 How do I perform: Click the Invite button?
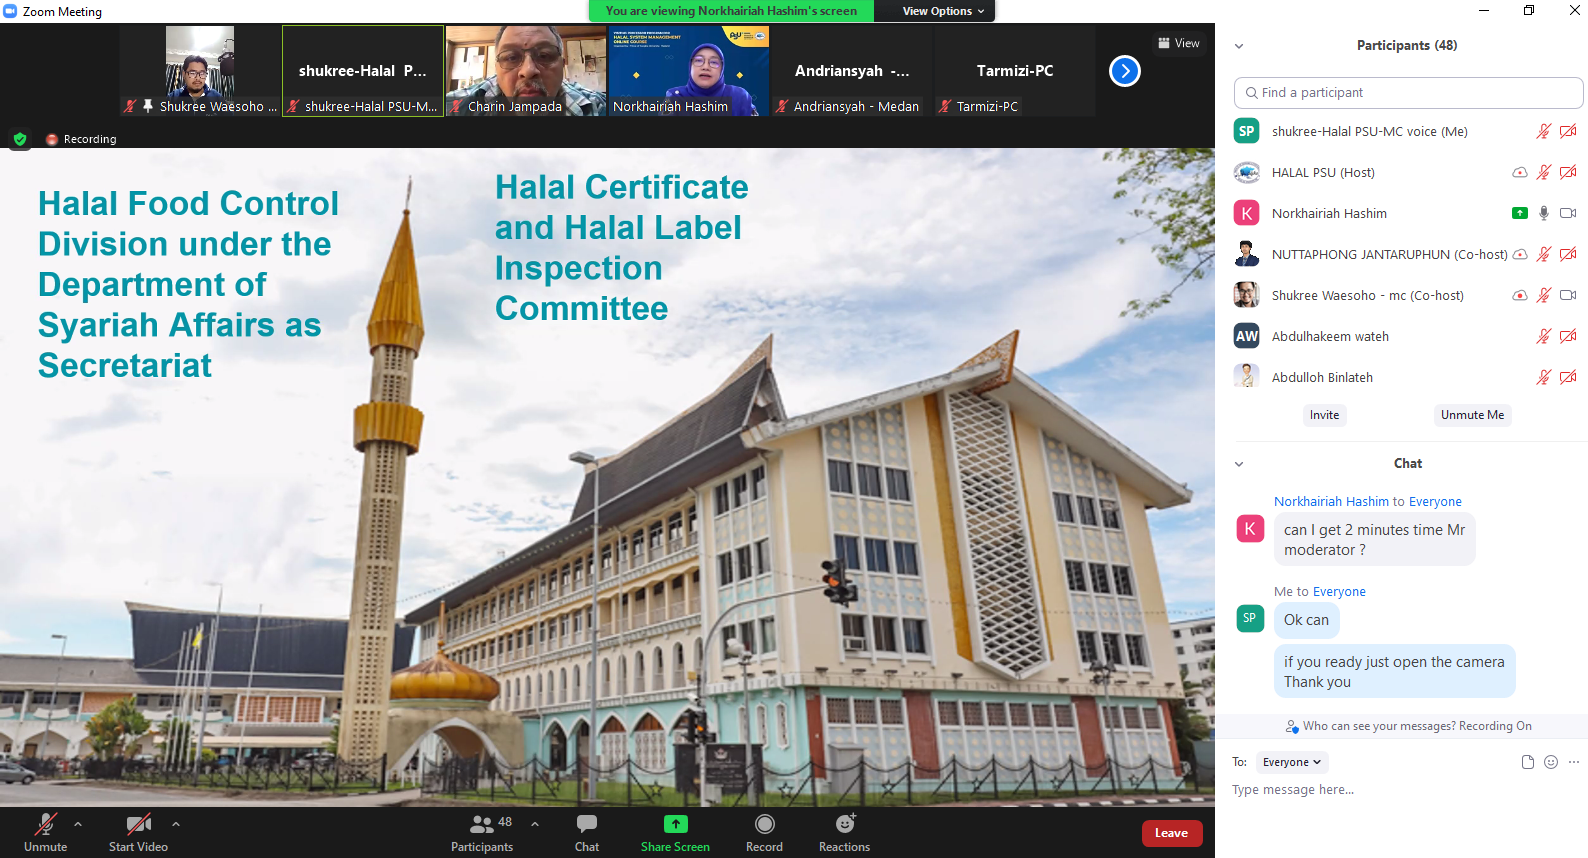(x=1324, y=415)
